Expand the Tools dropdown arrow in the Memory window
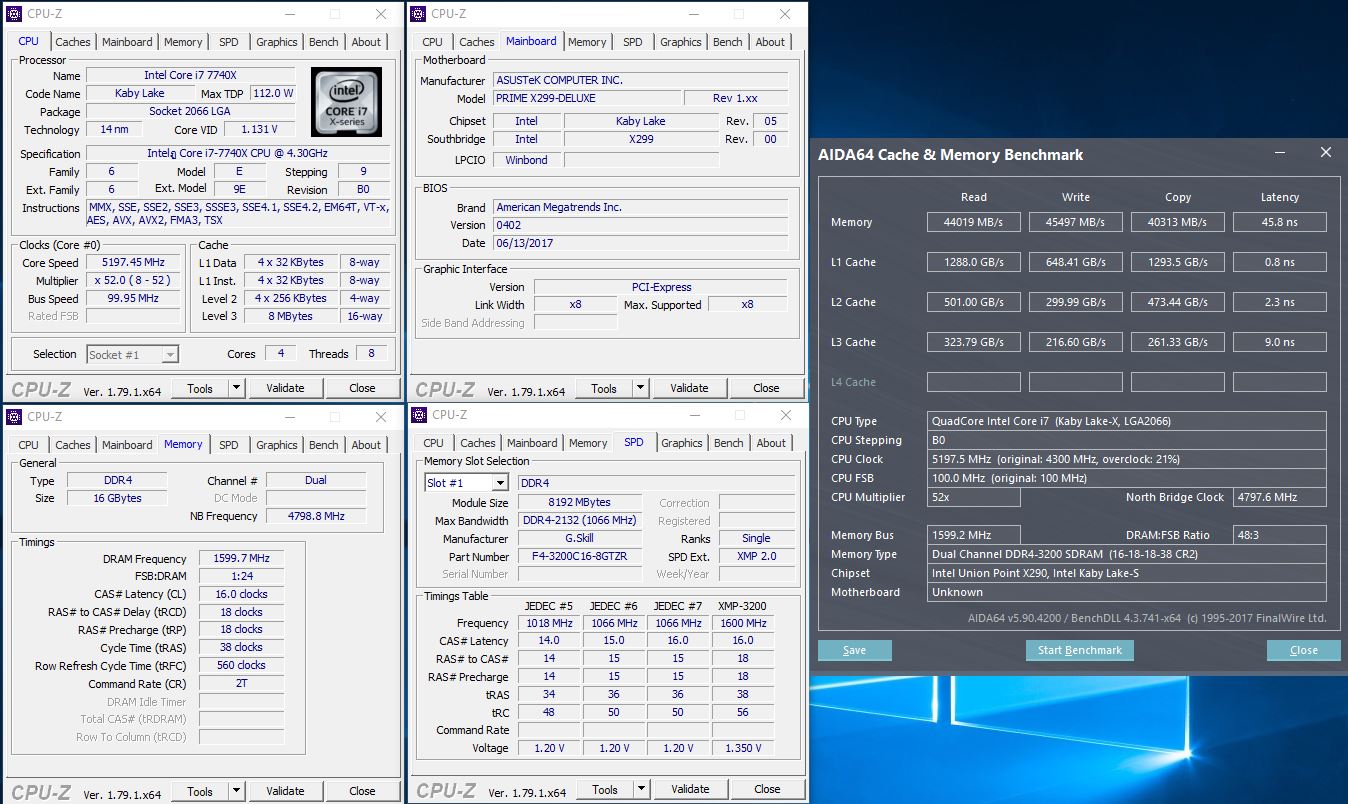This screenshot has width=1348, height=804. (236, 791)
